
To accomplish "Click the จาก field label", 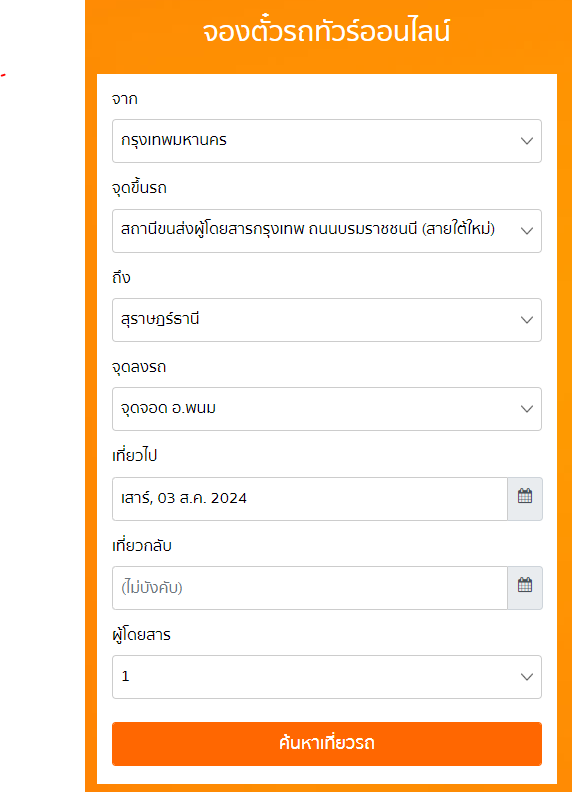I will point(125,99).
